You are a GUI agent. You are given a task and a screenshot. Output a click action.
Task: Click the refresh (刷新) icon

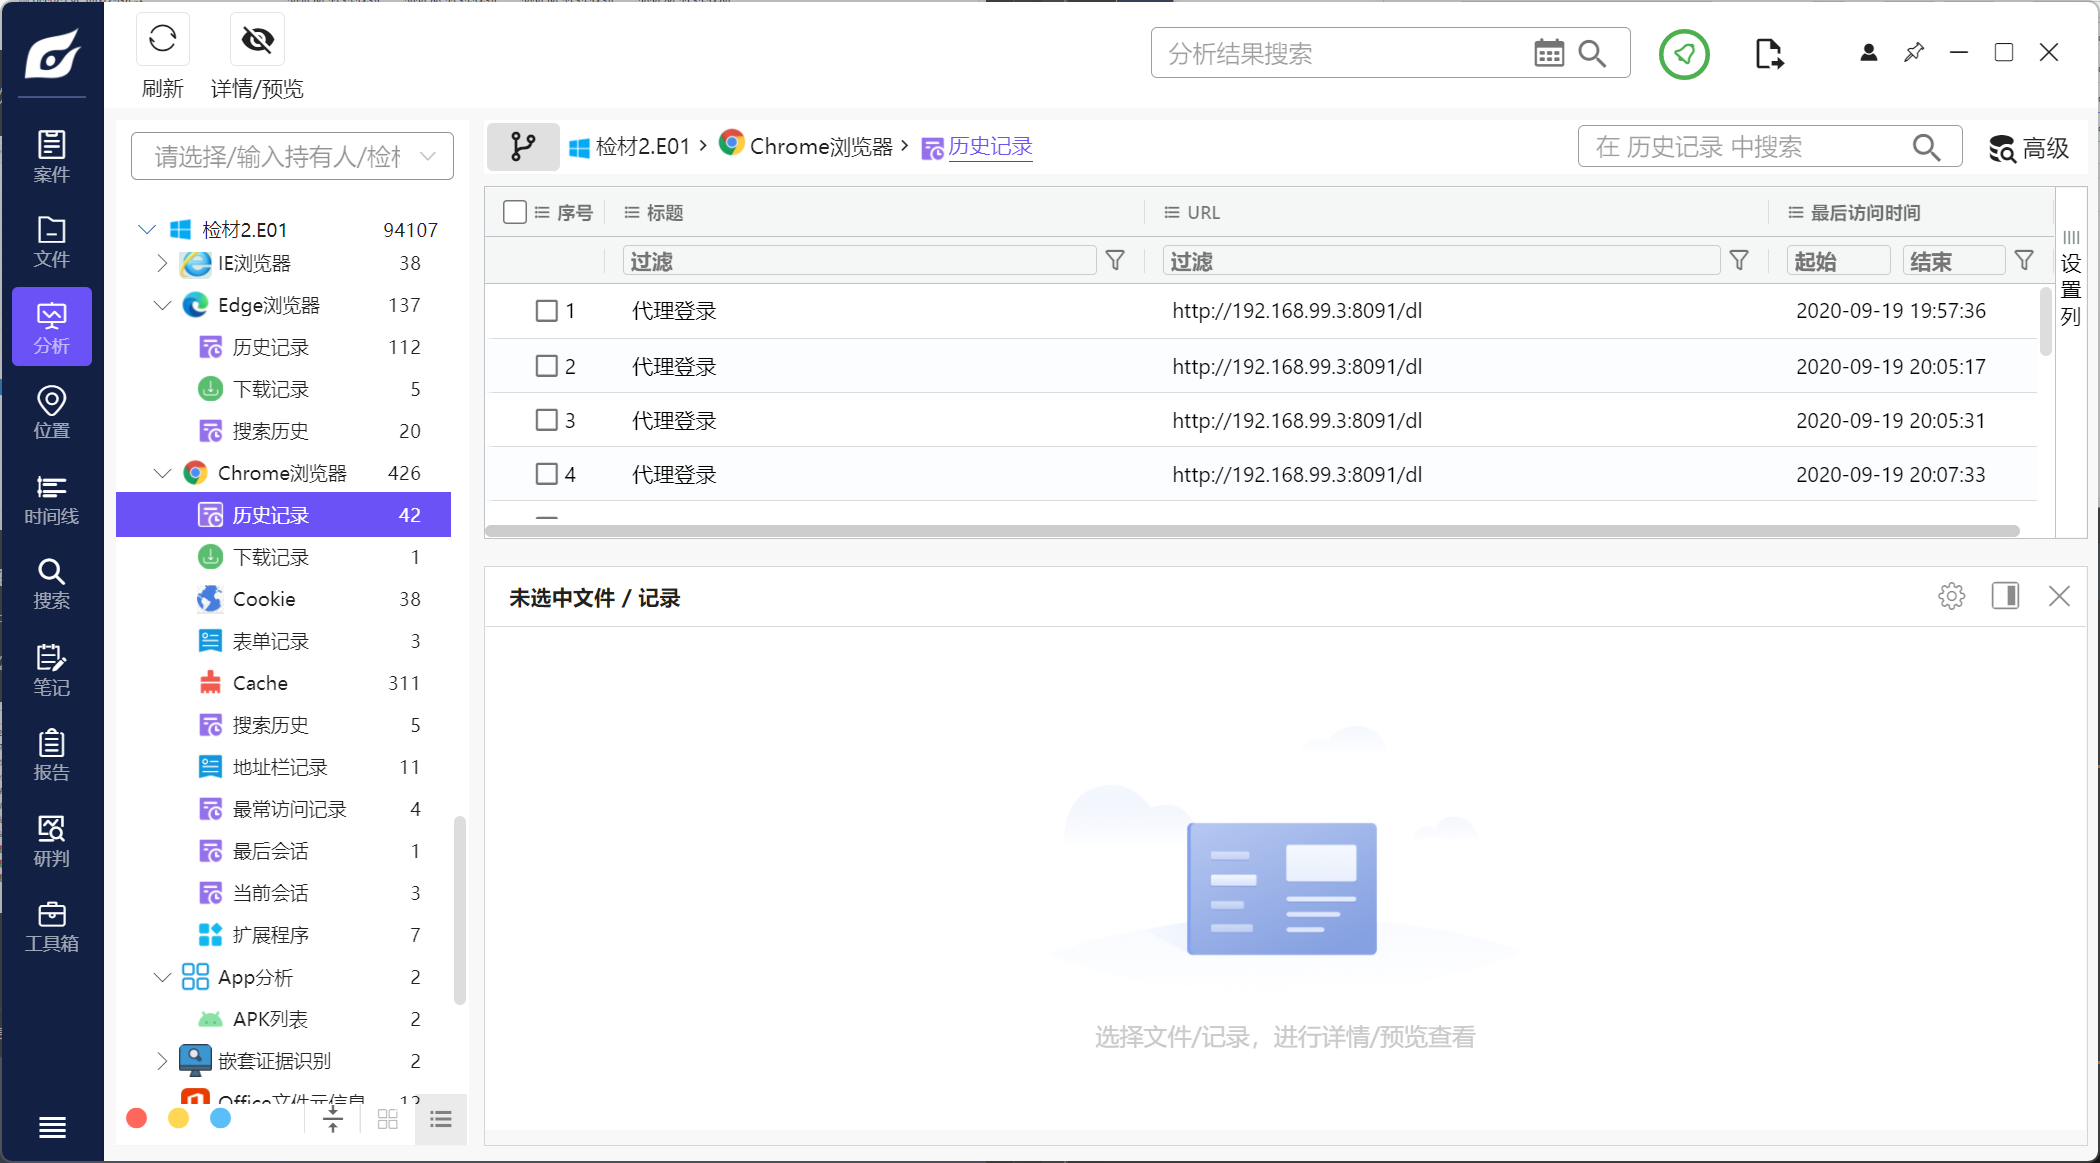tap(162, 40)
